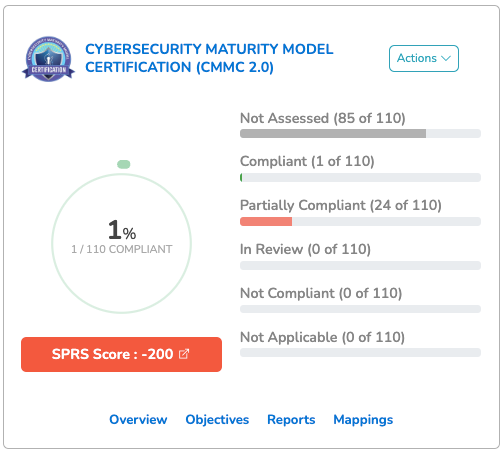Click the chevron arrow in Actions button
Image resolution: width=503 pixels, height=455 pixels.
pos(446,58)
